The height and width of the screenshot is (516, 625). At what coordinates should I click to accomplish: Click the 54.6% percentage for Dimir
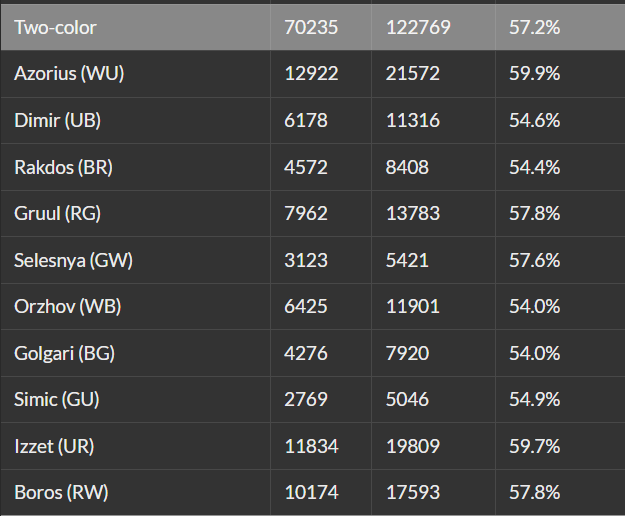534,120
